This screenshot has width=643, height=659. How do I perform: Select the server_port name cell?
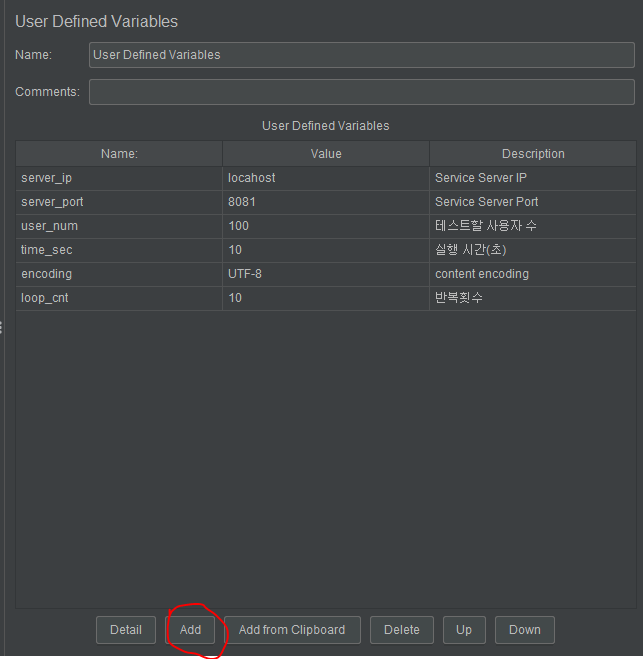coord(119,202)
